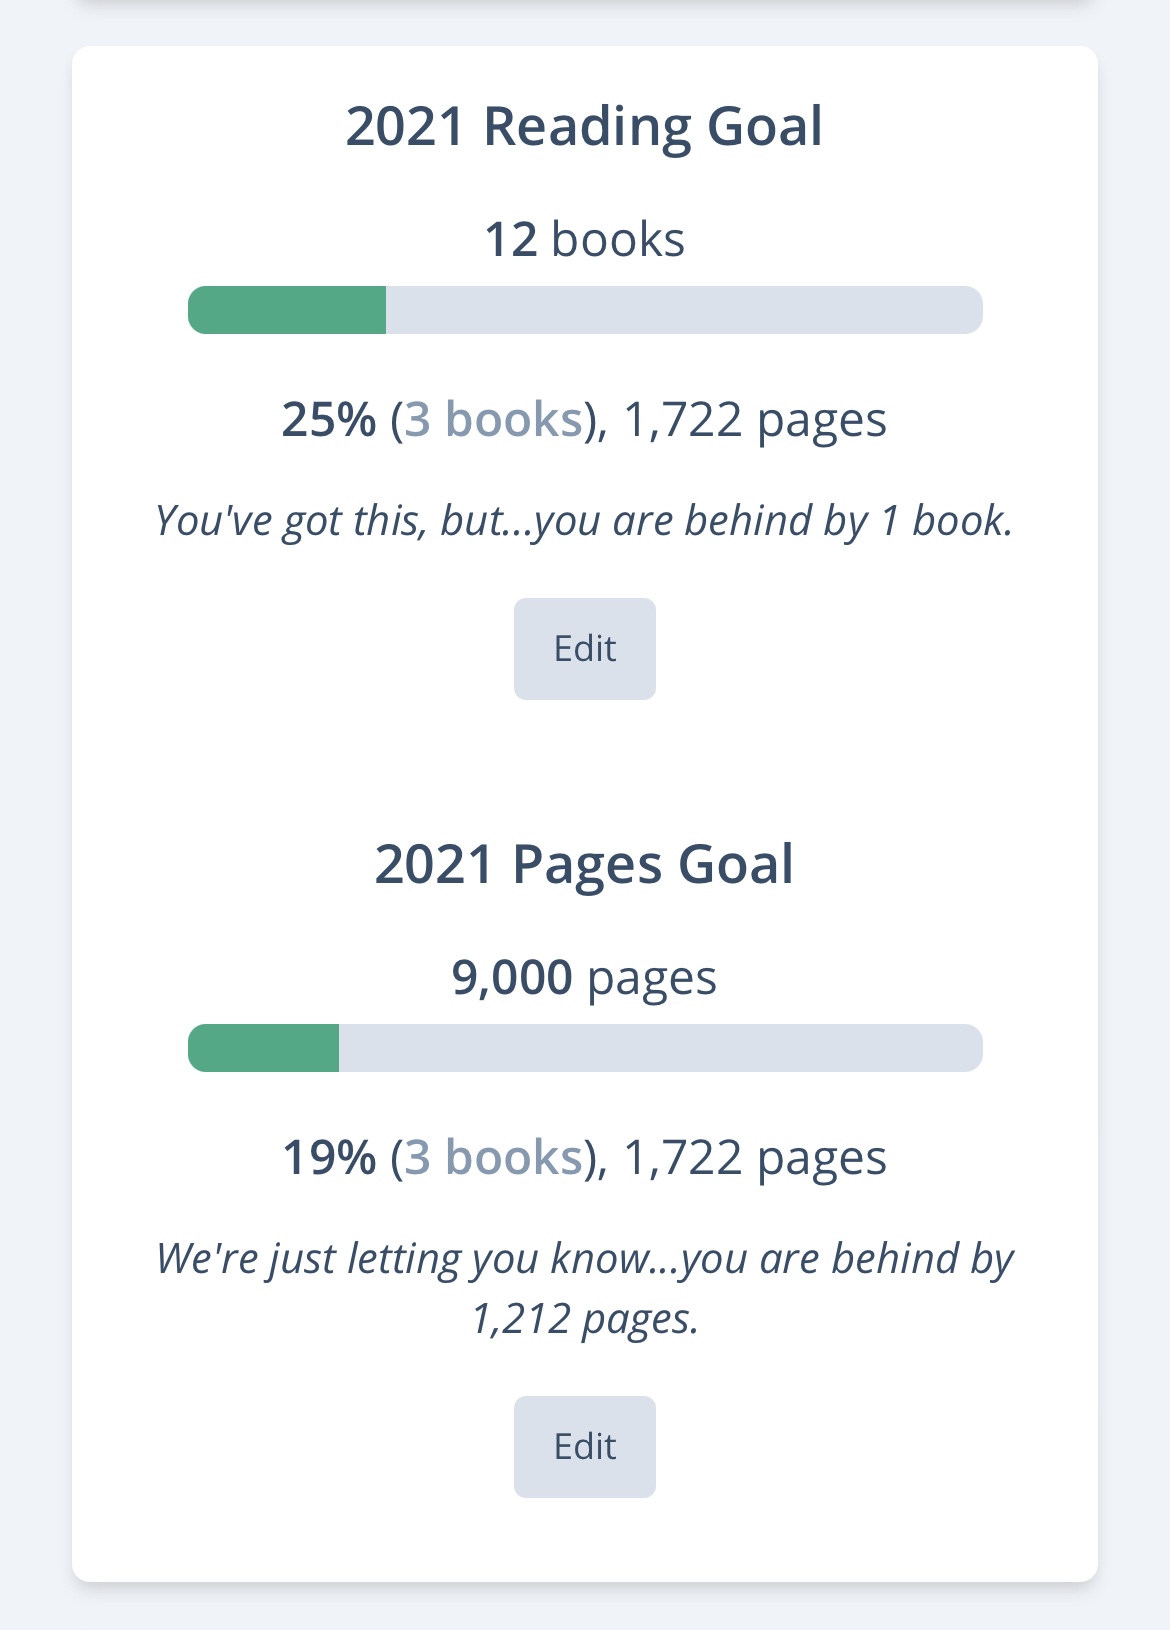The image size is (1170, 1630).
Task: Select the '2021 Pages Goal' heading
Action: coord(584,865)
